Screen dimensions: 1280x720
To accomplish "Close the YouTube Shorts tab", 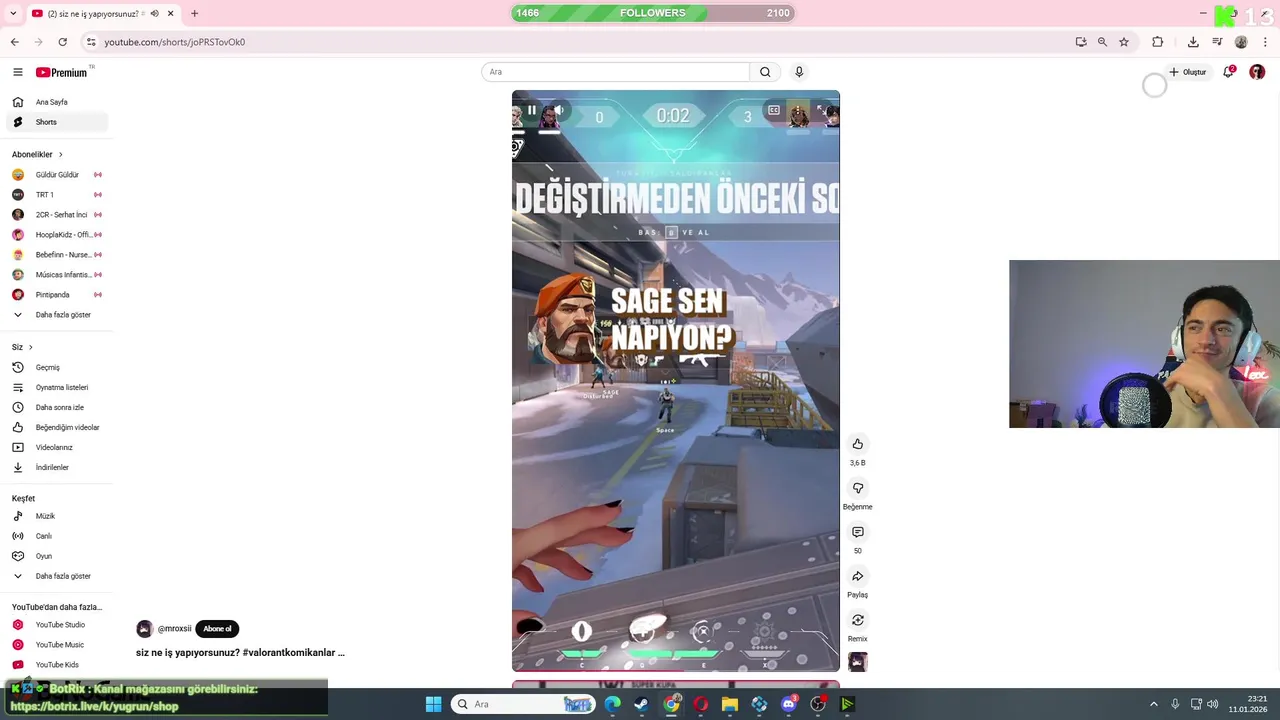I will point(170,14).
